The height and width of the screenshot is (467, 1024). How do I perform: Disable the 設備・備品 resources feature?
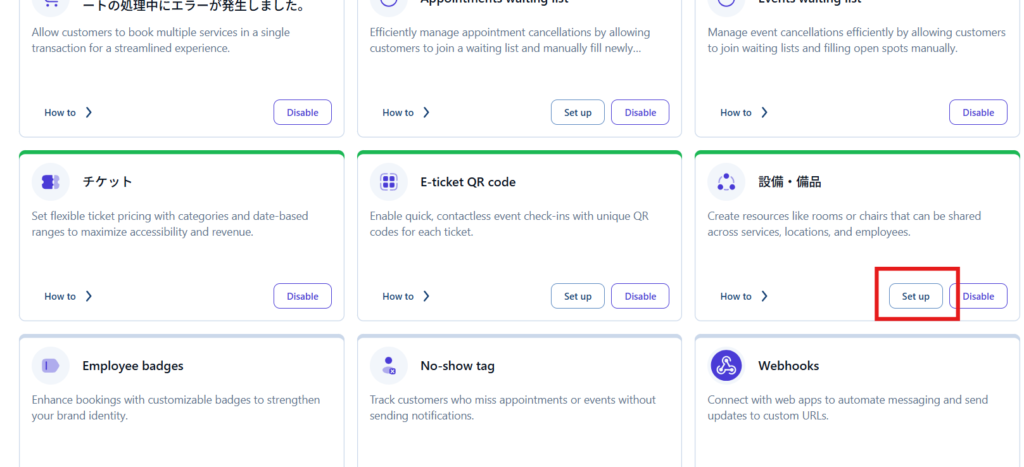tap(978, 296)
